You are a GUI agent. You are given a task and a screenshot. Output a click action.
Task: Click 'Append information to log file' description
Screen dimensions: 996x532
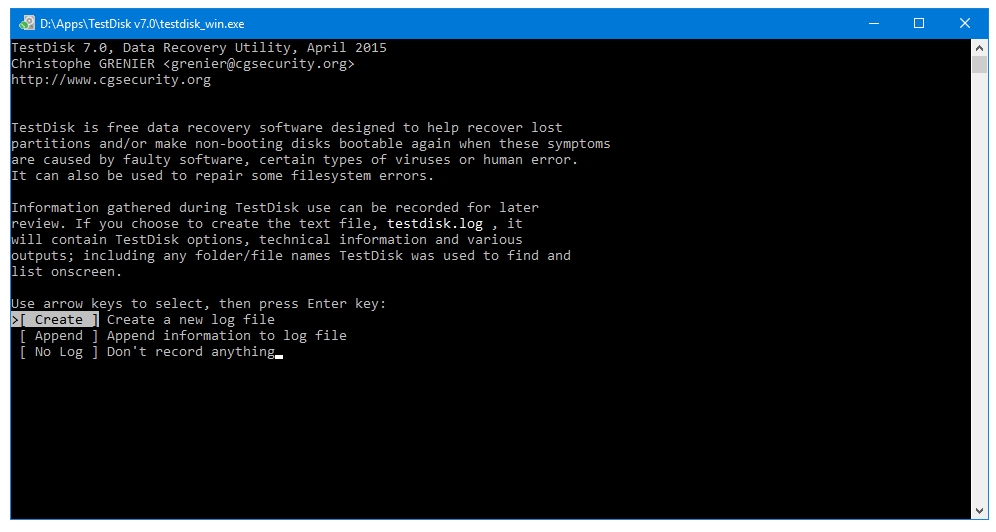227,335
